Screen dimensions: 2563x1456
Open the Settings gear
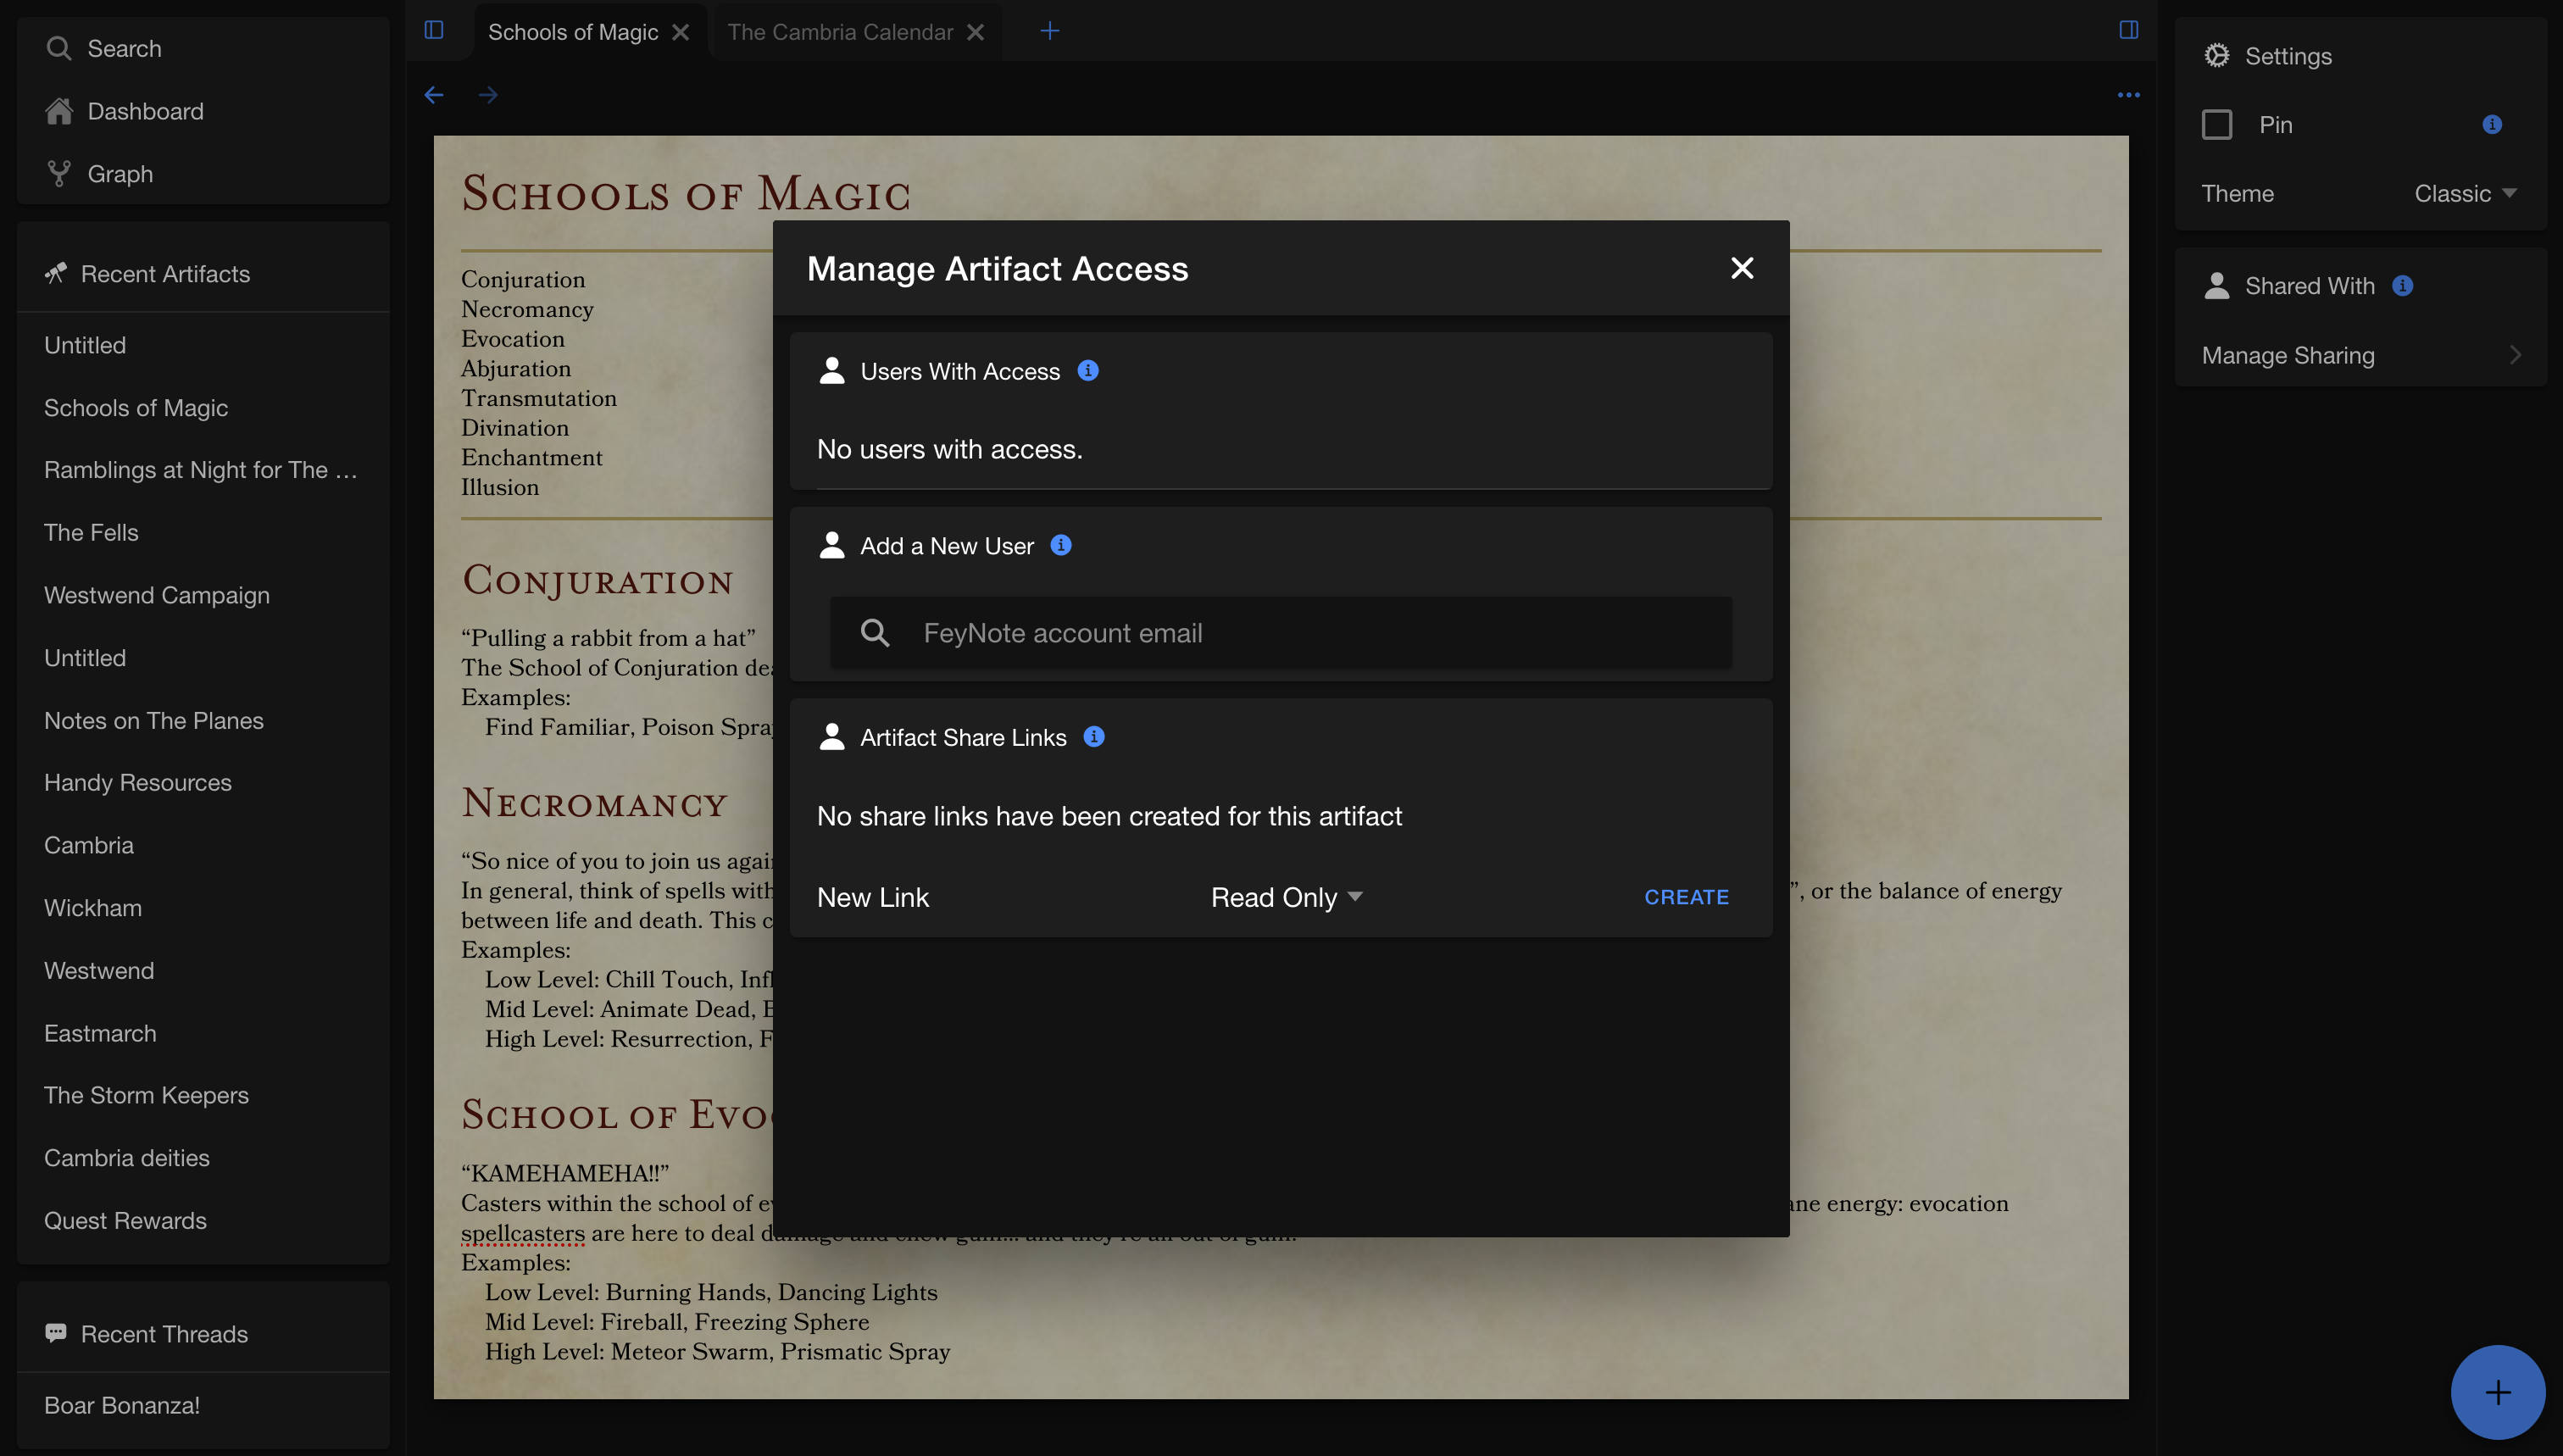(x=2216, y=56)
